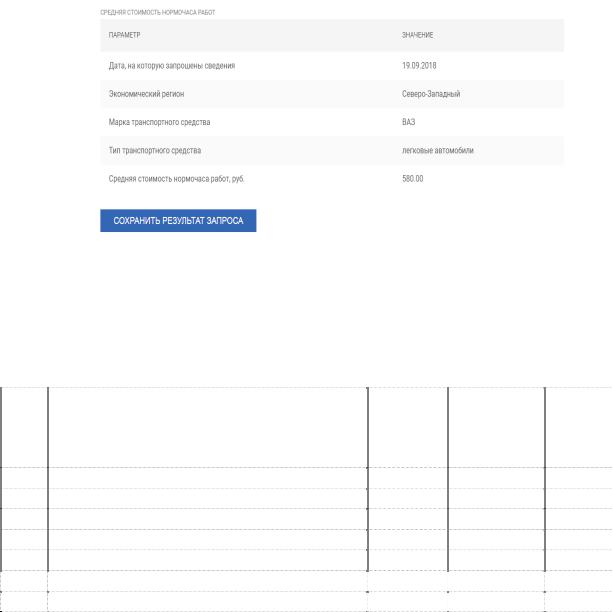The height and width of the screenshot is (612, 613).
Task: Click the легковые автомобили value
Action: coord(437,151)
